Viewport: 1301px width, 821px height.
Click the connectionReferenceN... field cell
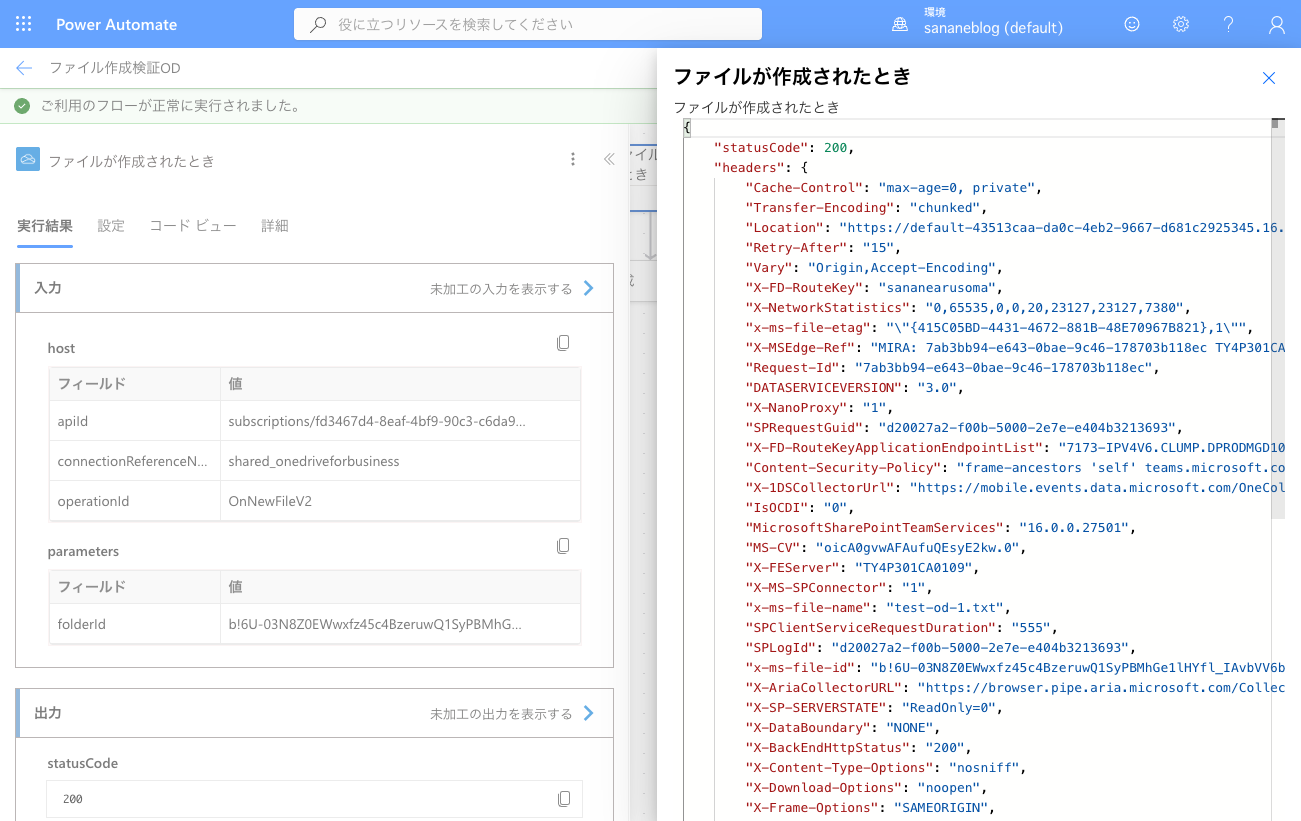click(135, 461)
